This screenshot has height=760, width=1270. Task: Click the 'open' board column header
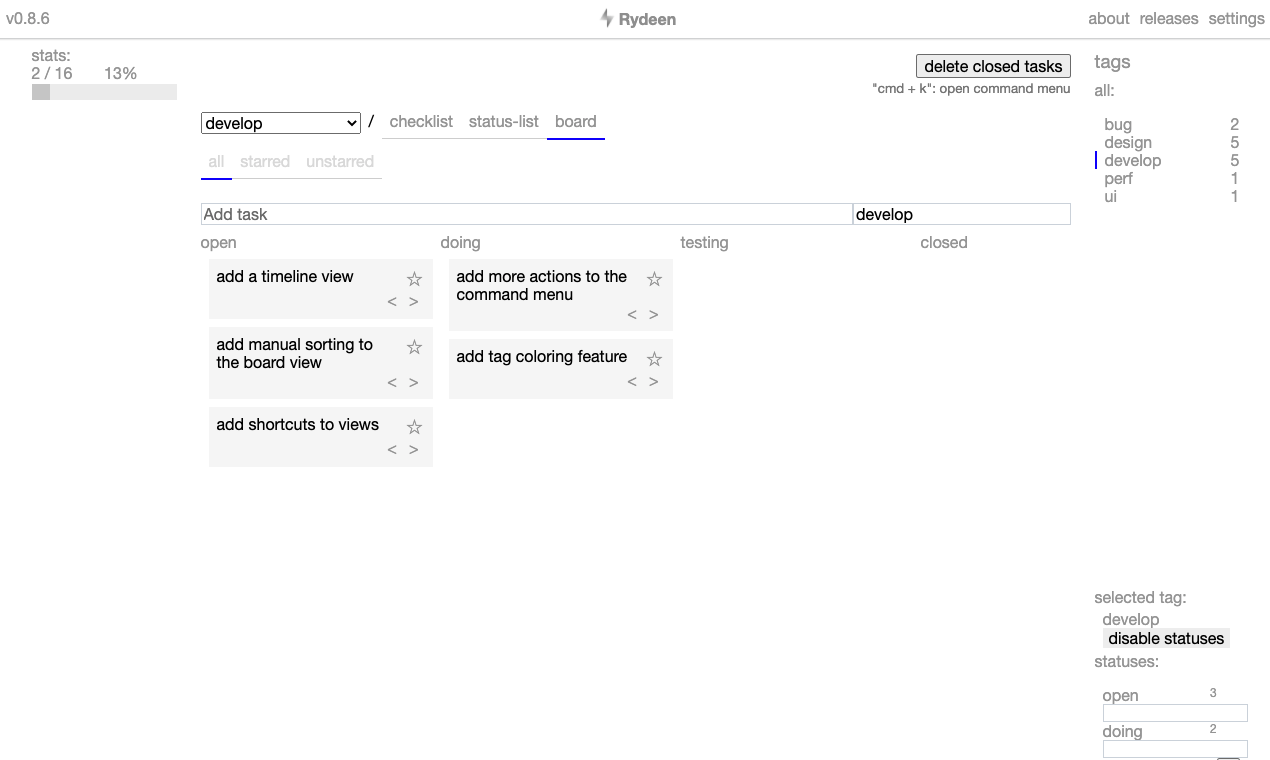(218, 243)
